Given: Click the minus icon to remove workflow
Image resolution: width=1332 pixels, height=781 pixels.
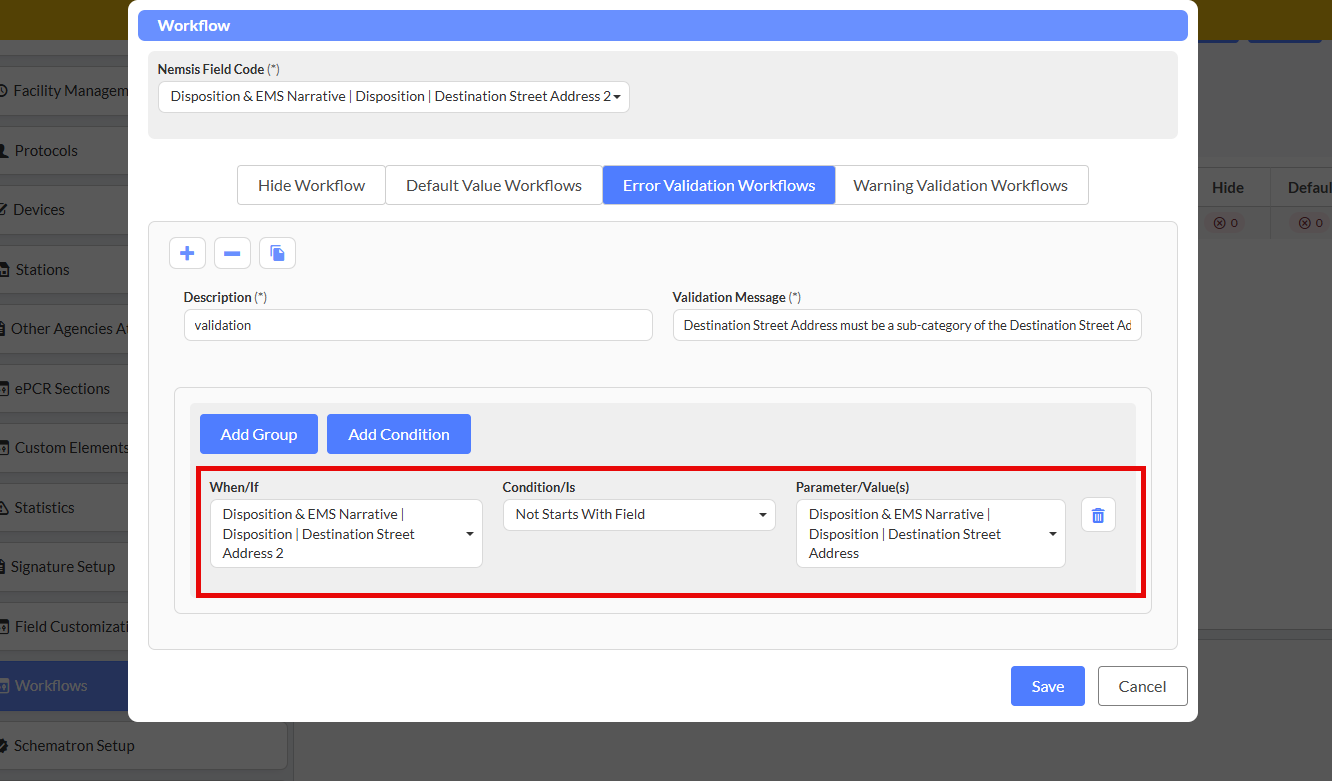Looking at the screenshot, I should pyautogui.click(x=232, y=254).
